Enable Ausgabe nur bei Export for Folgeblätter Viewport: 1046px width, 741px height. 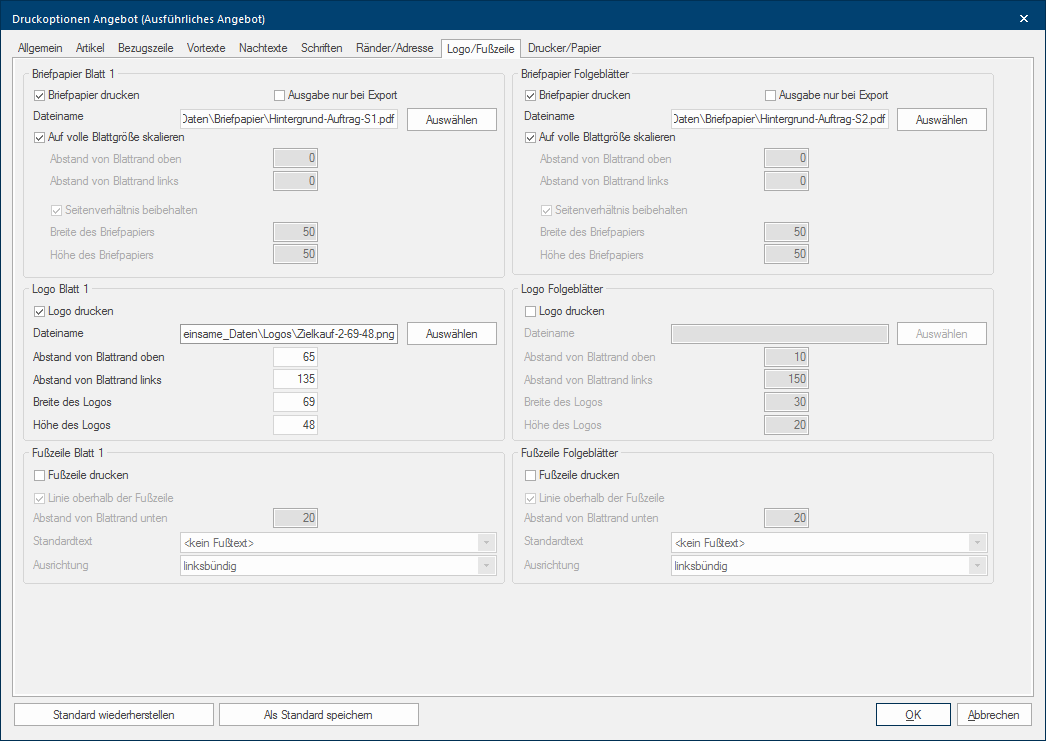coord(771,95)
